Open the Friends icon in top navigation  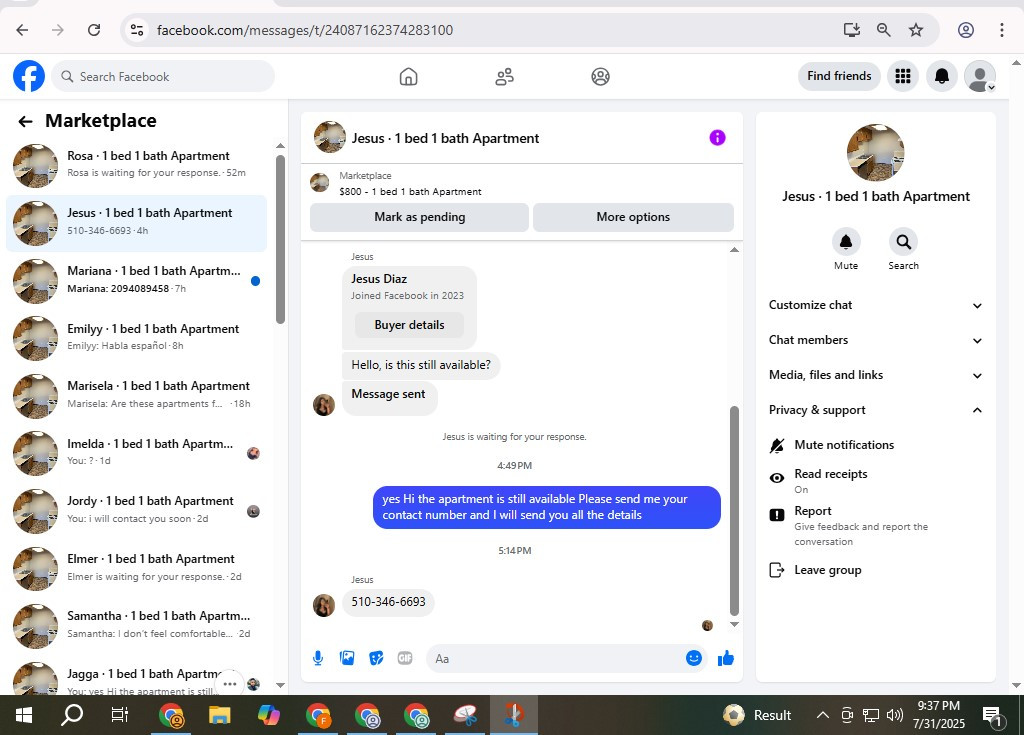[x=504, y=76]
